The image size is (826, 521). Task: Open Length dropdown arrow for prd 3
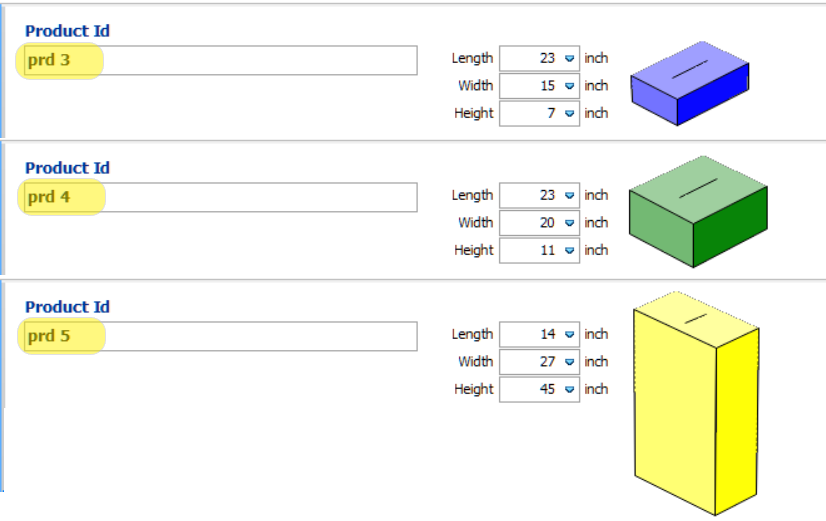569,58
